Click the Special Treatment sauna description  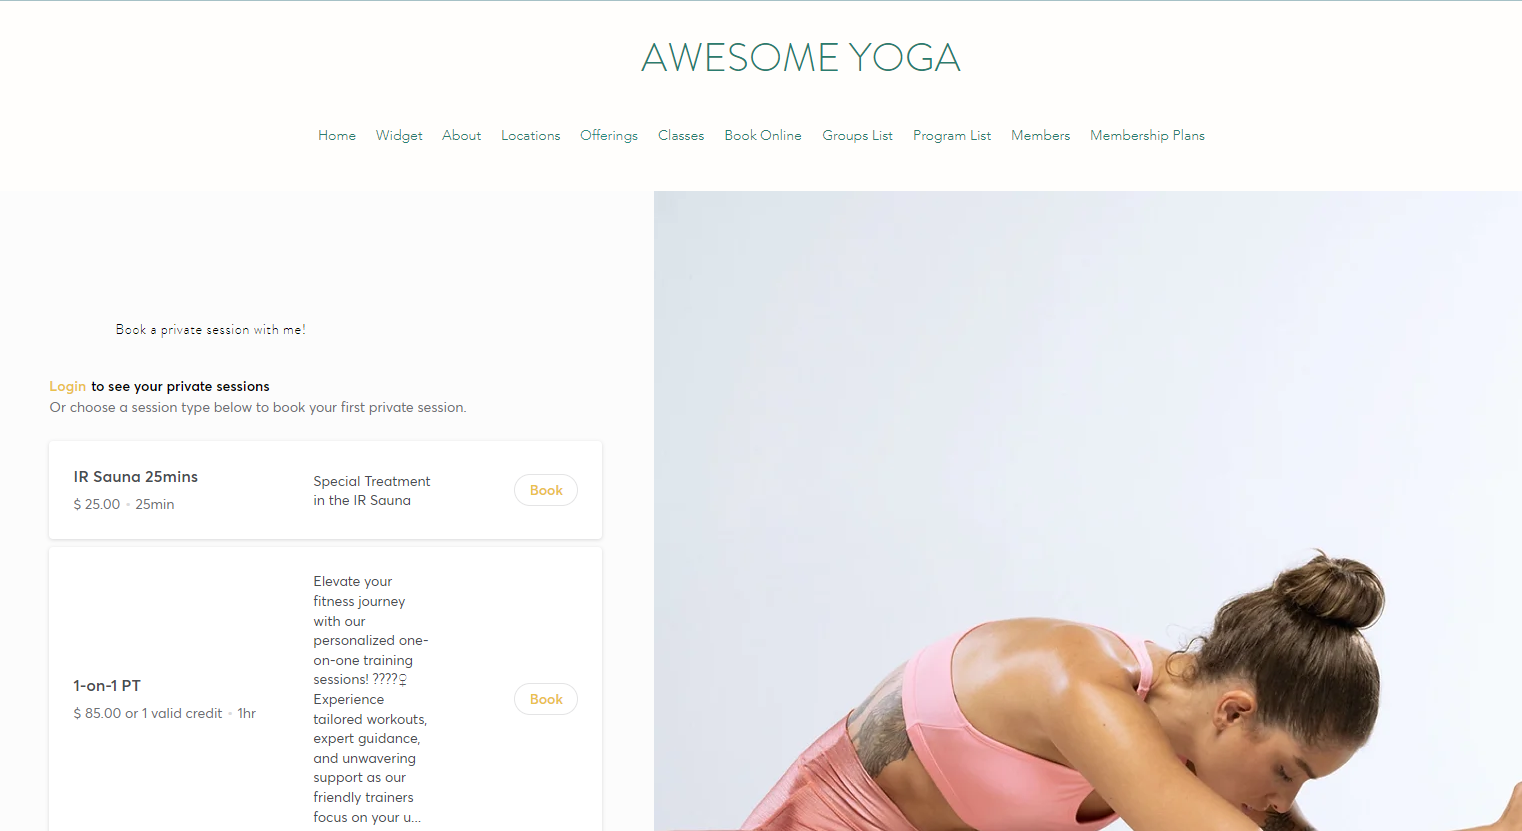click(372, 491)
